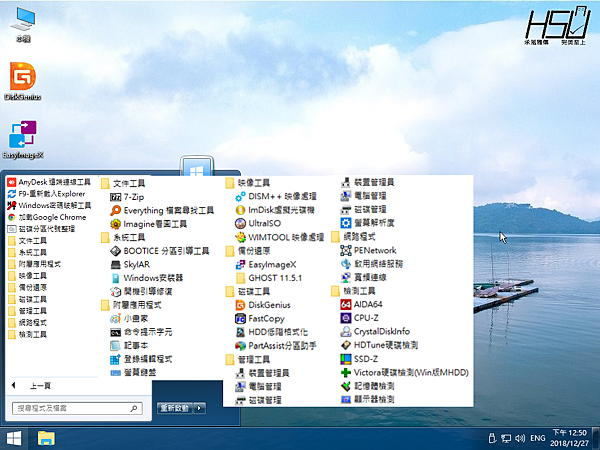The height and width of the screenshot is (450, 600).
Task: Open HDD低階格式化 low-level format tool
Action: click(x=271, y=332)
